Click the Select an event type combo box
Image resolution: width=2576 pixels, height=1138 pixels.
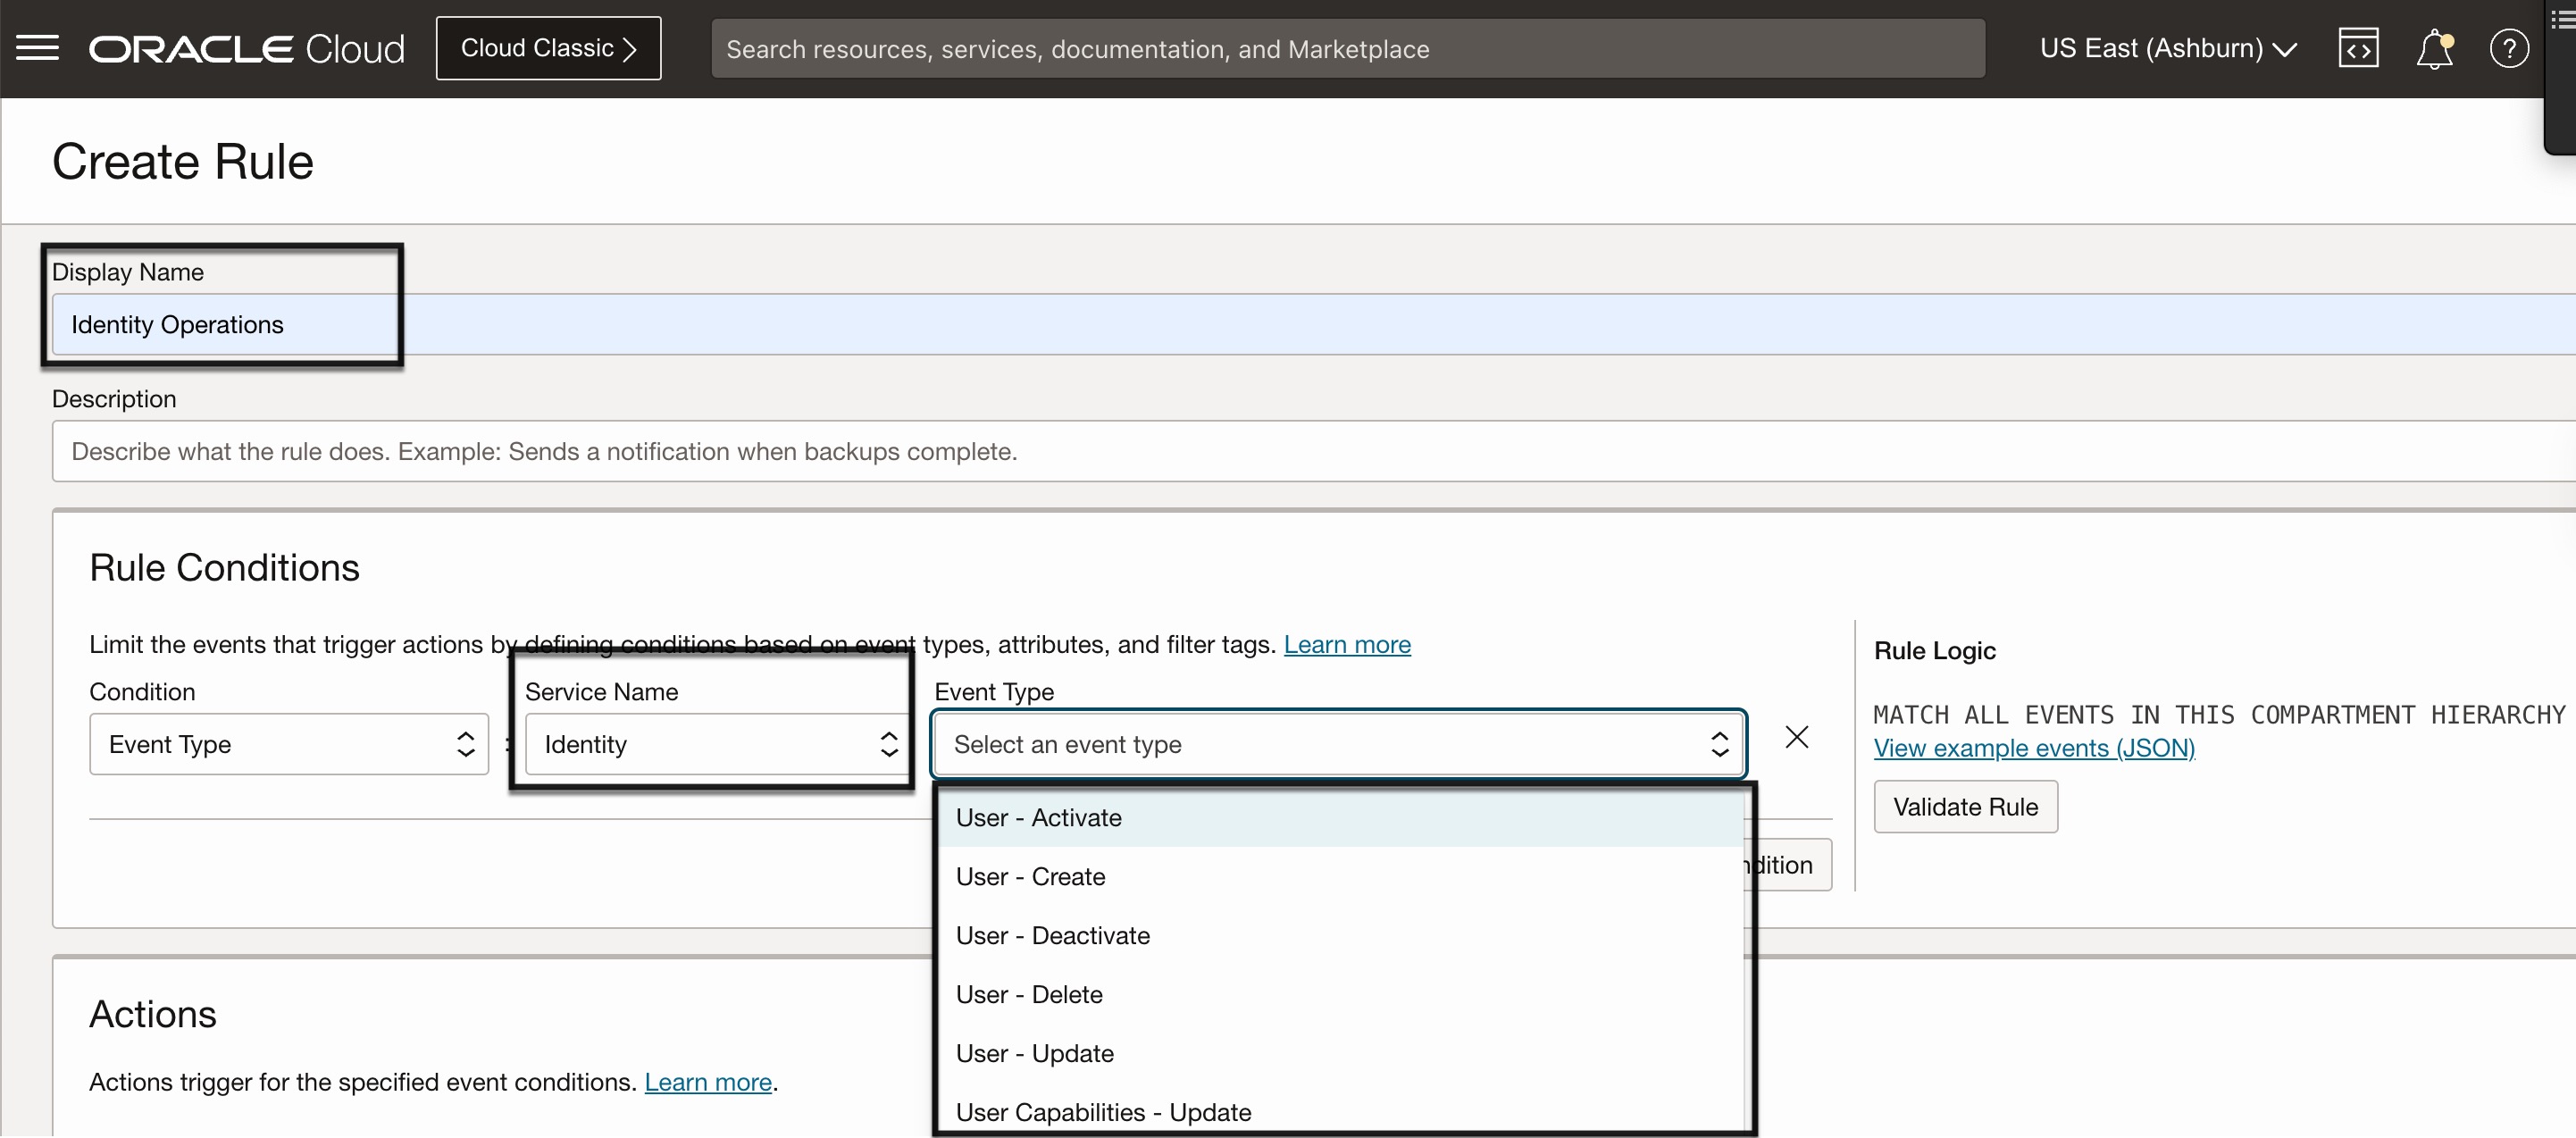pos(1337,744)
